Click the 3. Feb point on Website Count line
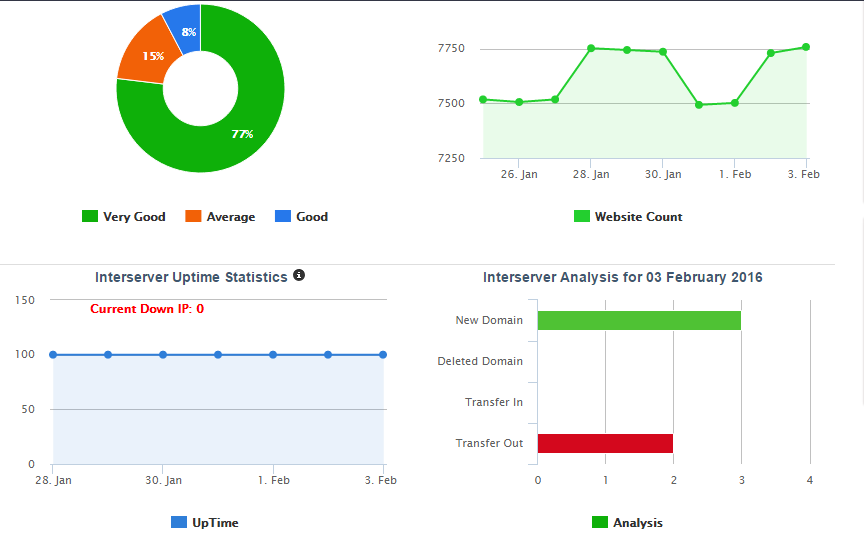The image size is (864, 554). 806,47
